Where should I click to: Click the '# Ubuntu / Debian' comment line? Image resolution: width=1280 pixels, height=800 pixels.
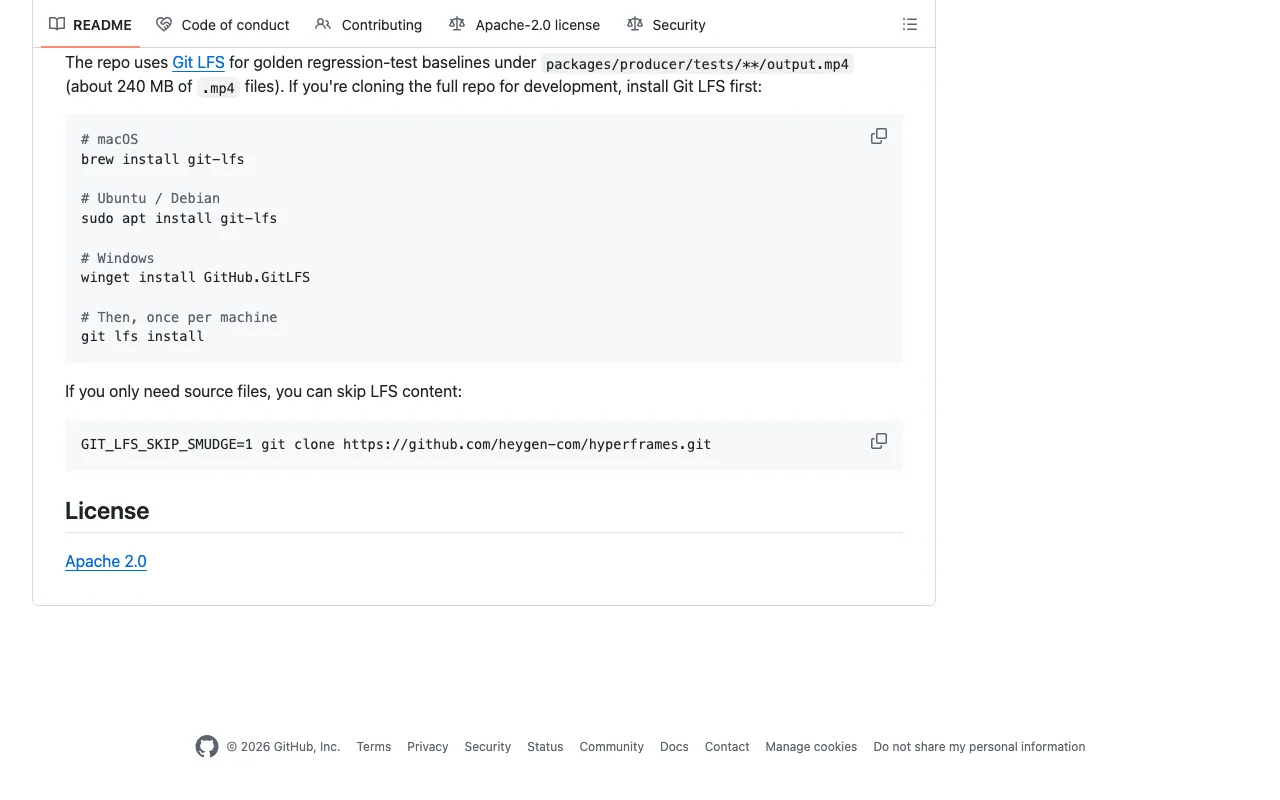pos(151,198)
